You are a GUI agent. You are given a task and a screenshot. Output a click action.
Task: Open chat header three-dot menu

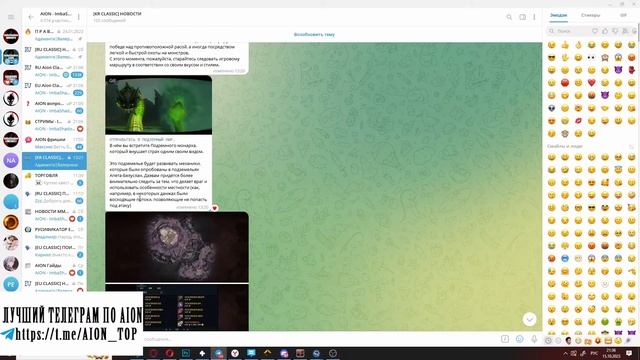click(534, 17)
